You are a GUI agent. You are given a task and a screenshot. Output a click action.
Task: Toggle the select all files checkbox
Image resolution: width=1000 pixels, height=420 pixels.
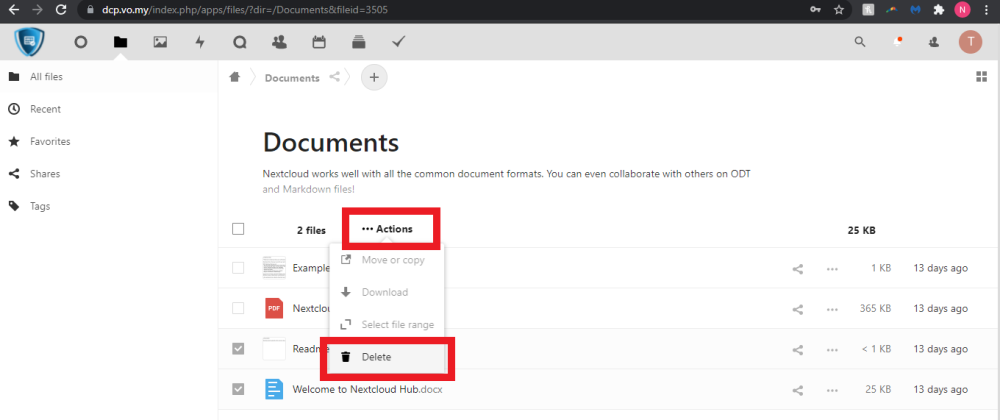tap(238, 229)
